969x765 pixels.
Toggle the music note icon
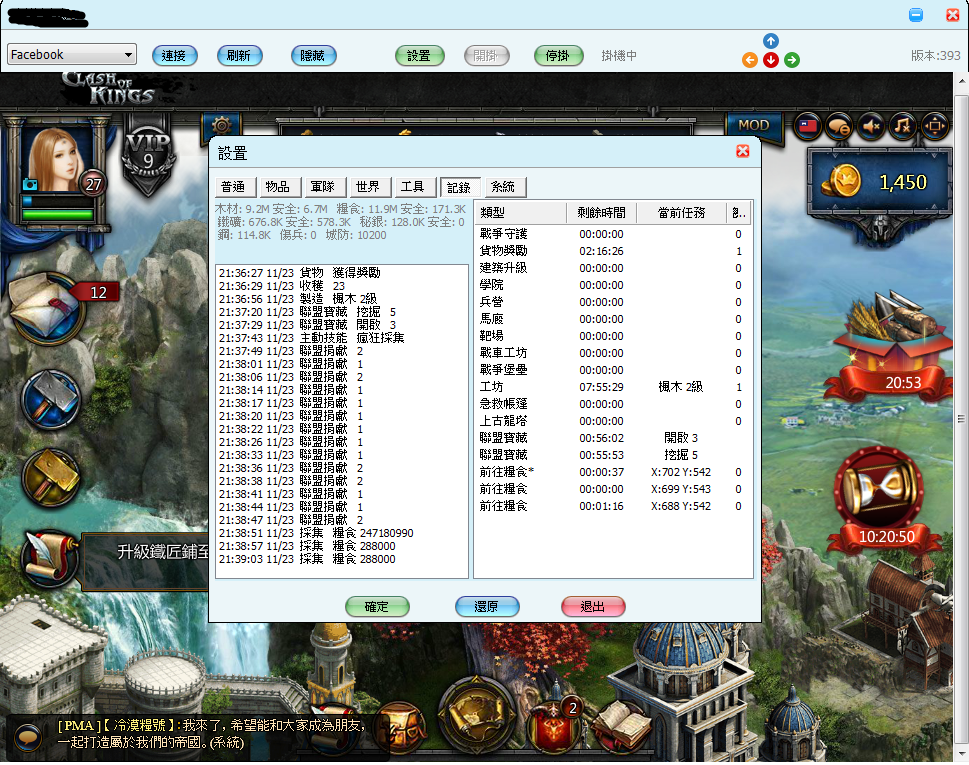(x=903, y=127)
